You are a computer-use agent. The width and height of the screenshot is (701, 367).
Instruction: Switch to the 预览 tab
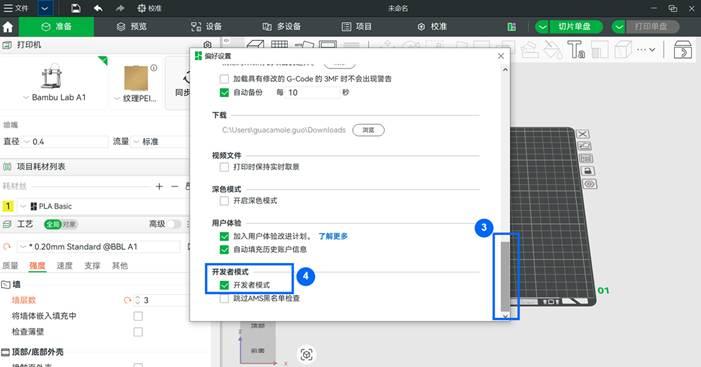132,27
